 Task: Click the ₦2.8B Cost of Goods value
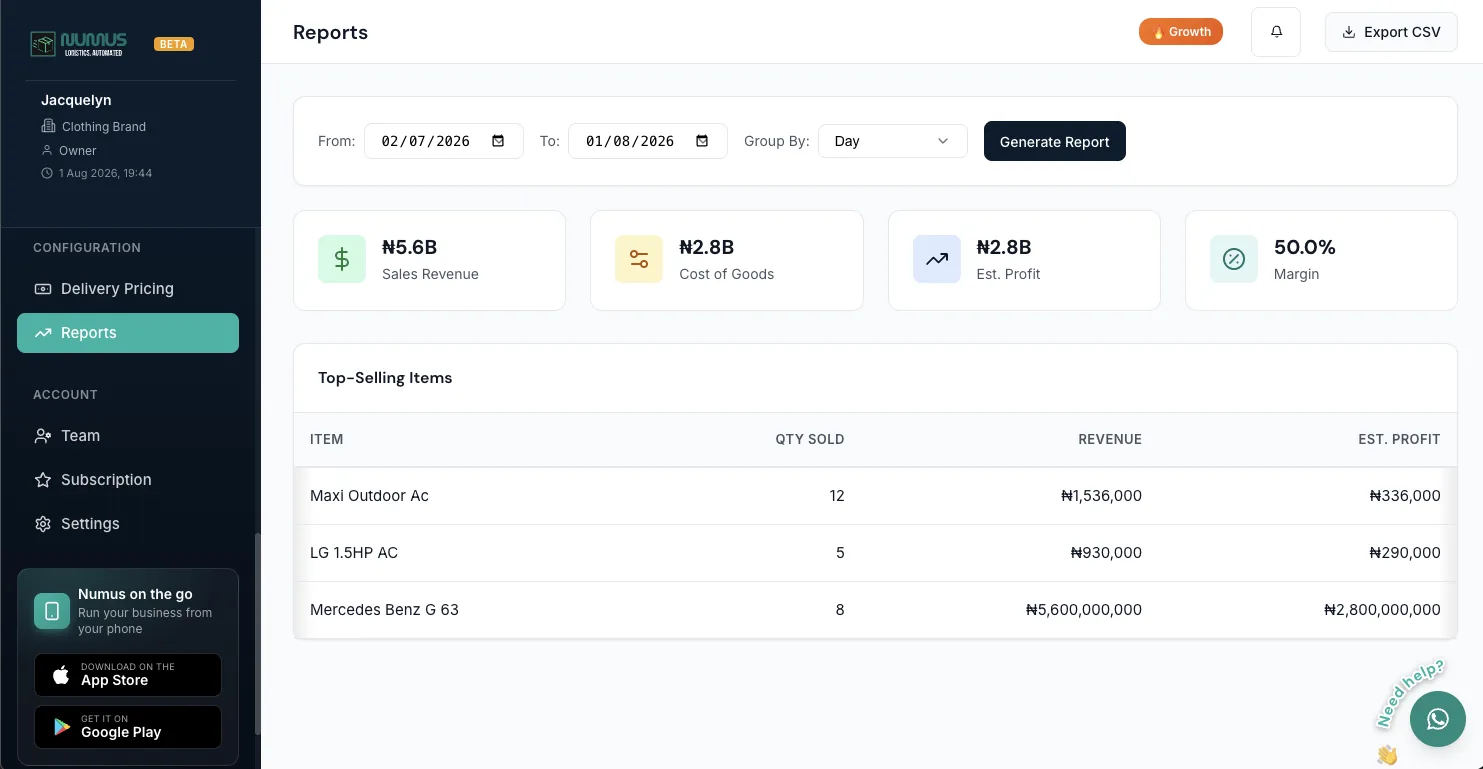pyautogui.click(x=707, y=247)
